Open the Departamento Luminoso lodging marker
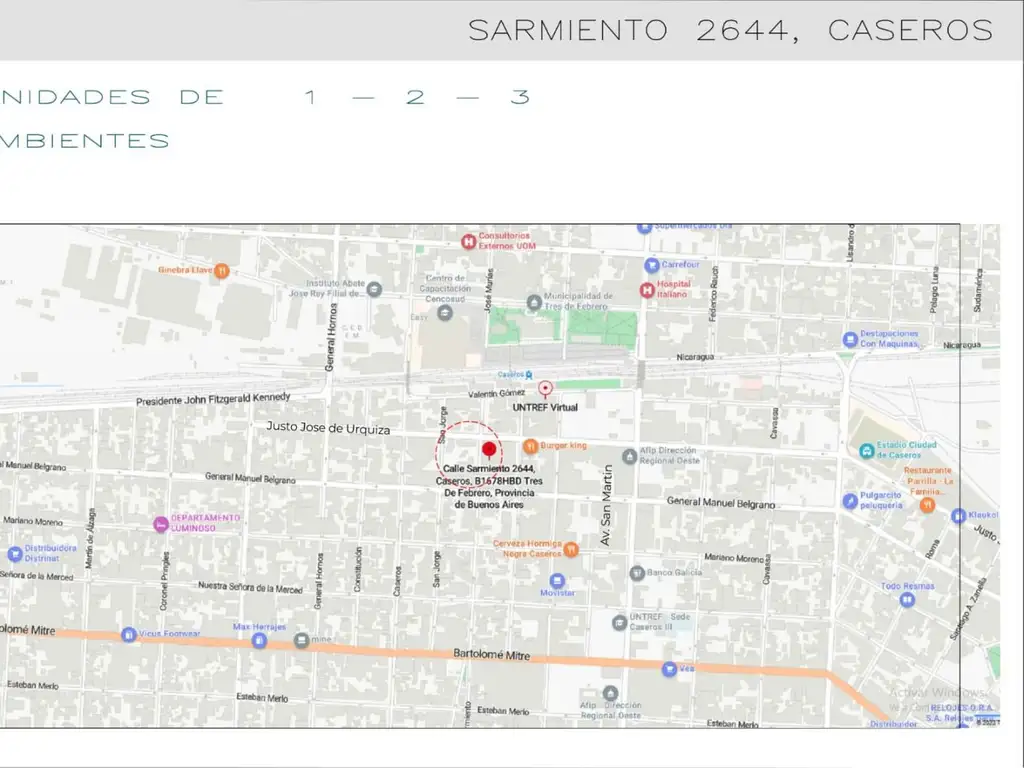The height and width of the screenshot is (768, 1024). 160,524
